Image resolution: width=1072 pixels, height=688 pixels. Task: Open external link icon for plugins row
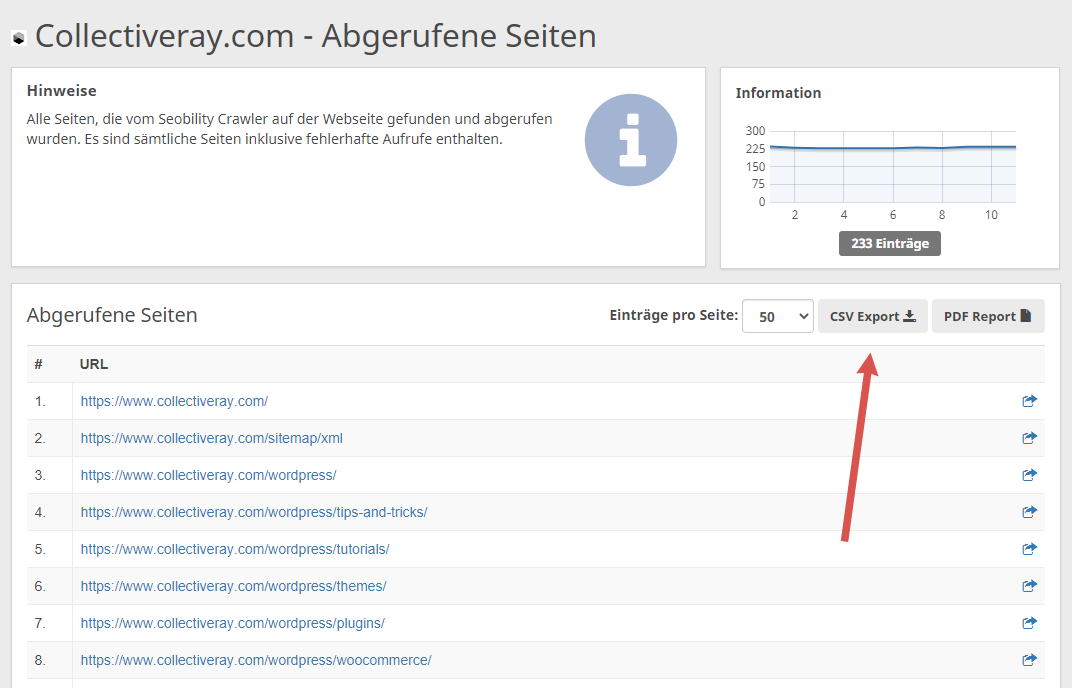click(x=1029, y=622)
